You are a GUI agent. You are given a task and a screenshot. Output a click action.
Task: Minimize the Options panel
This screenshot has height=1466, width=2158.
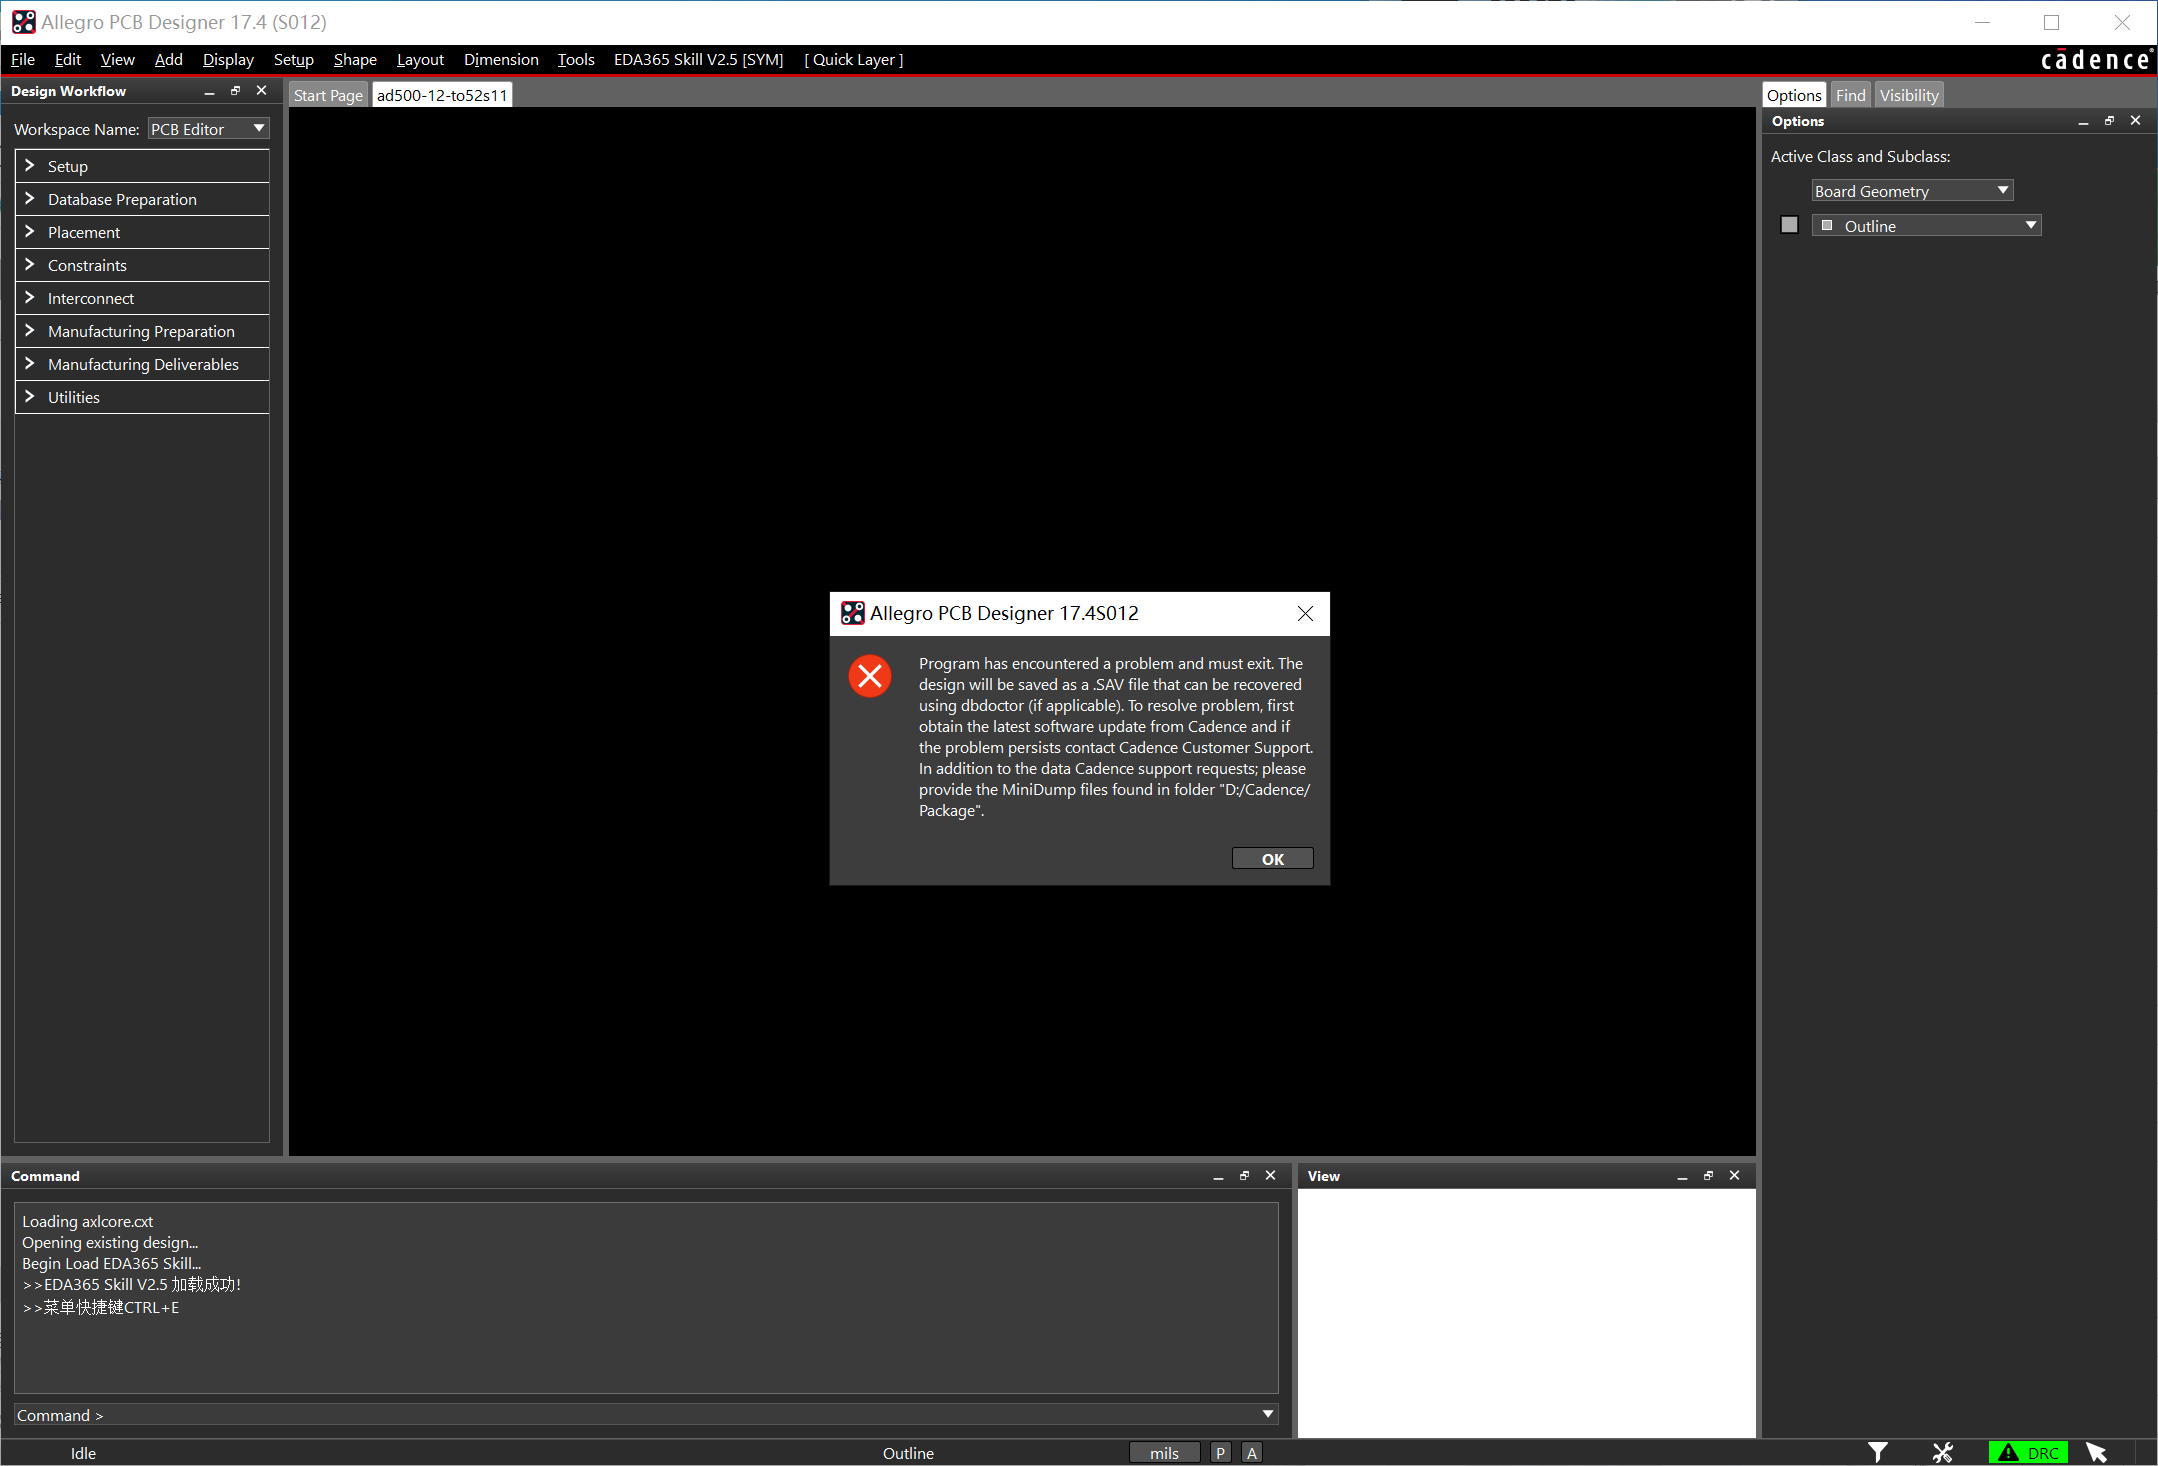pos(2083,121)
